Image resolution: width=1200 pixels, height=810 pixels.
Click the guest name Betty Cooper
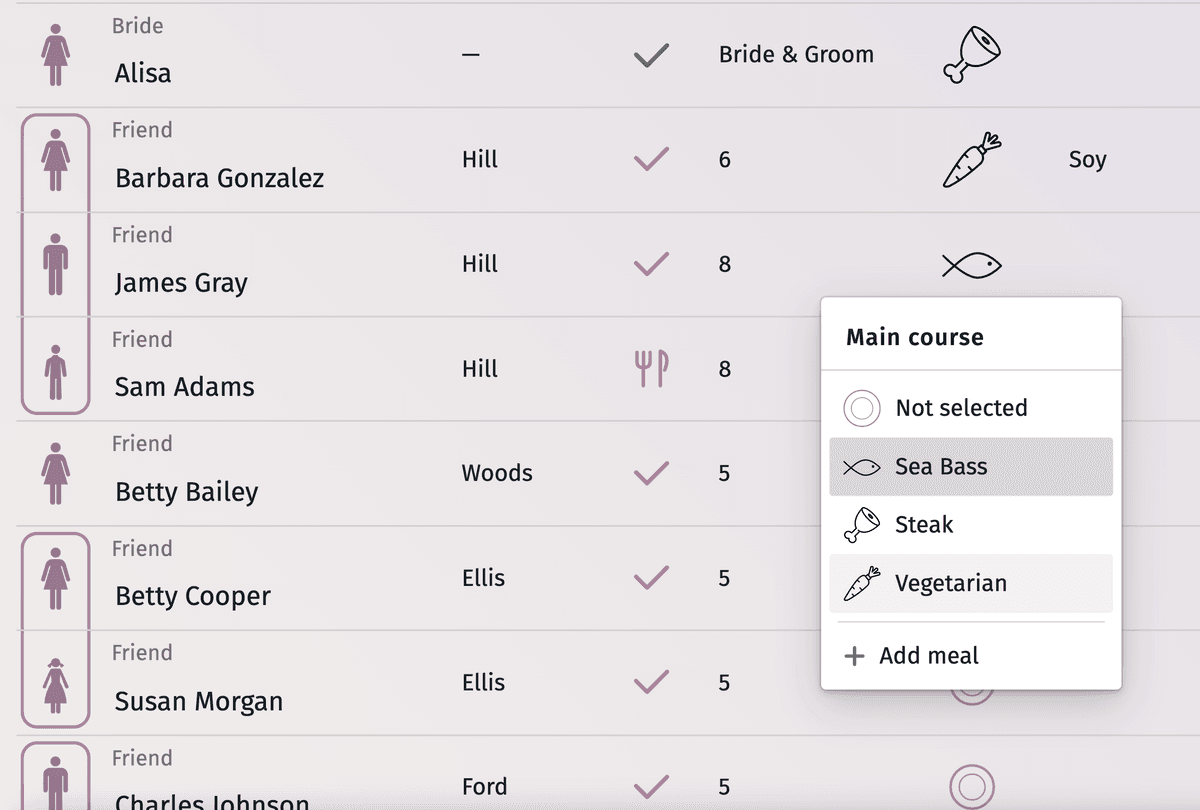[x=192, y=596]
